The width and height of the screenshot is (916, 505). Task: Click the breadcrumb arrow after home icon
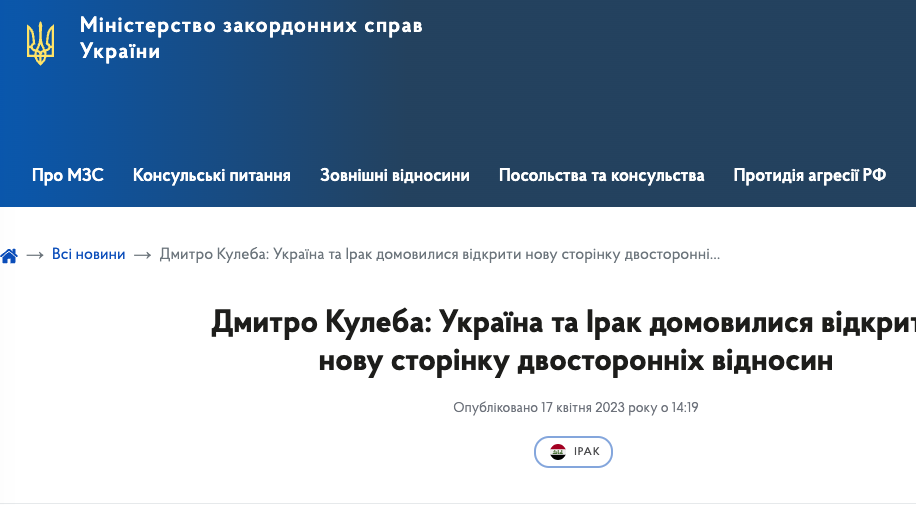(35, 255)
